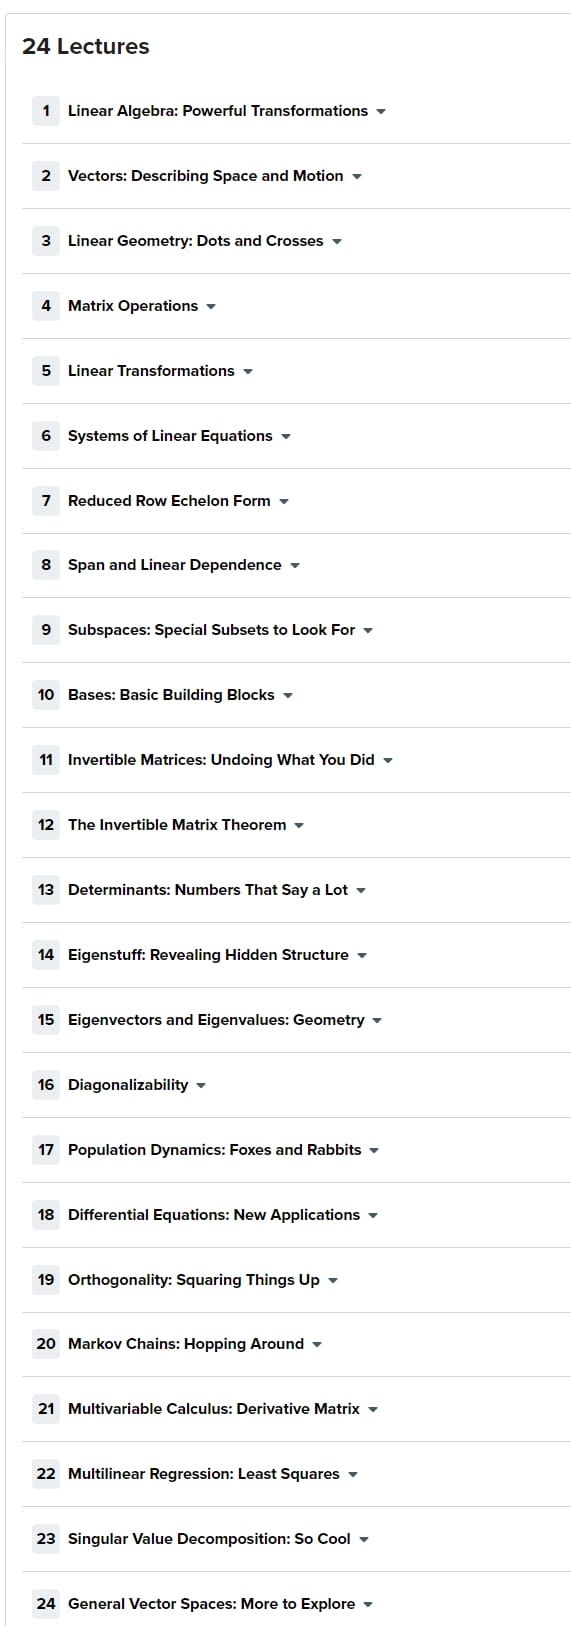Viewport: 571px width, 1626px height.
Task: Select Orthogonality: Squaring Things Up lecture title
Action: point(194,1280)
